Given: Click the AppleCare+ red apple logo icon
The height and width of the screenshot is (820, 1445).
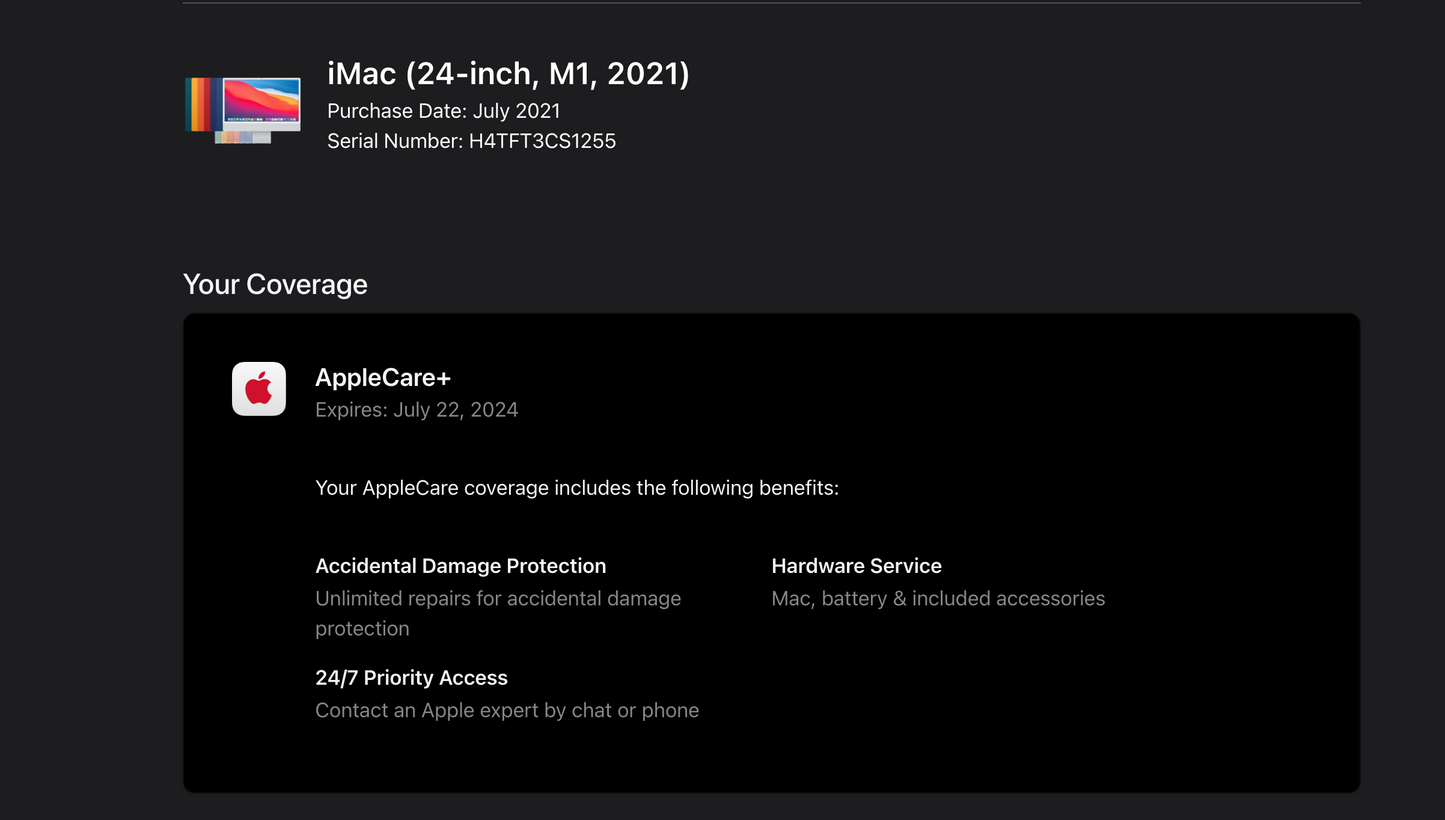Looking at the screenshot, I should [259, 389].
